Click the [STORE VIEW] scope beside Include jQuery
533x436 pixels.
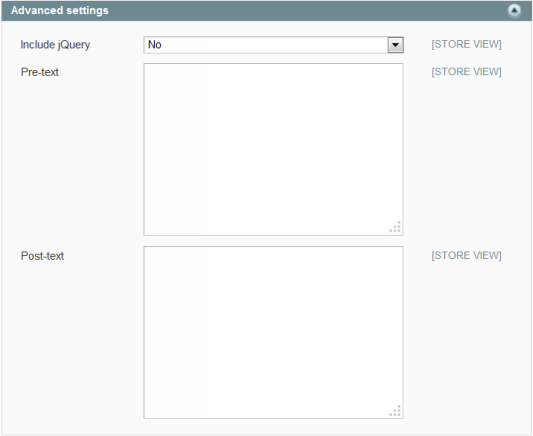(466, 44)
